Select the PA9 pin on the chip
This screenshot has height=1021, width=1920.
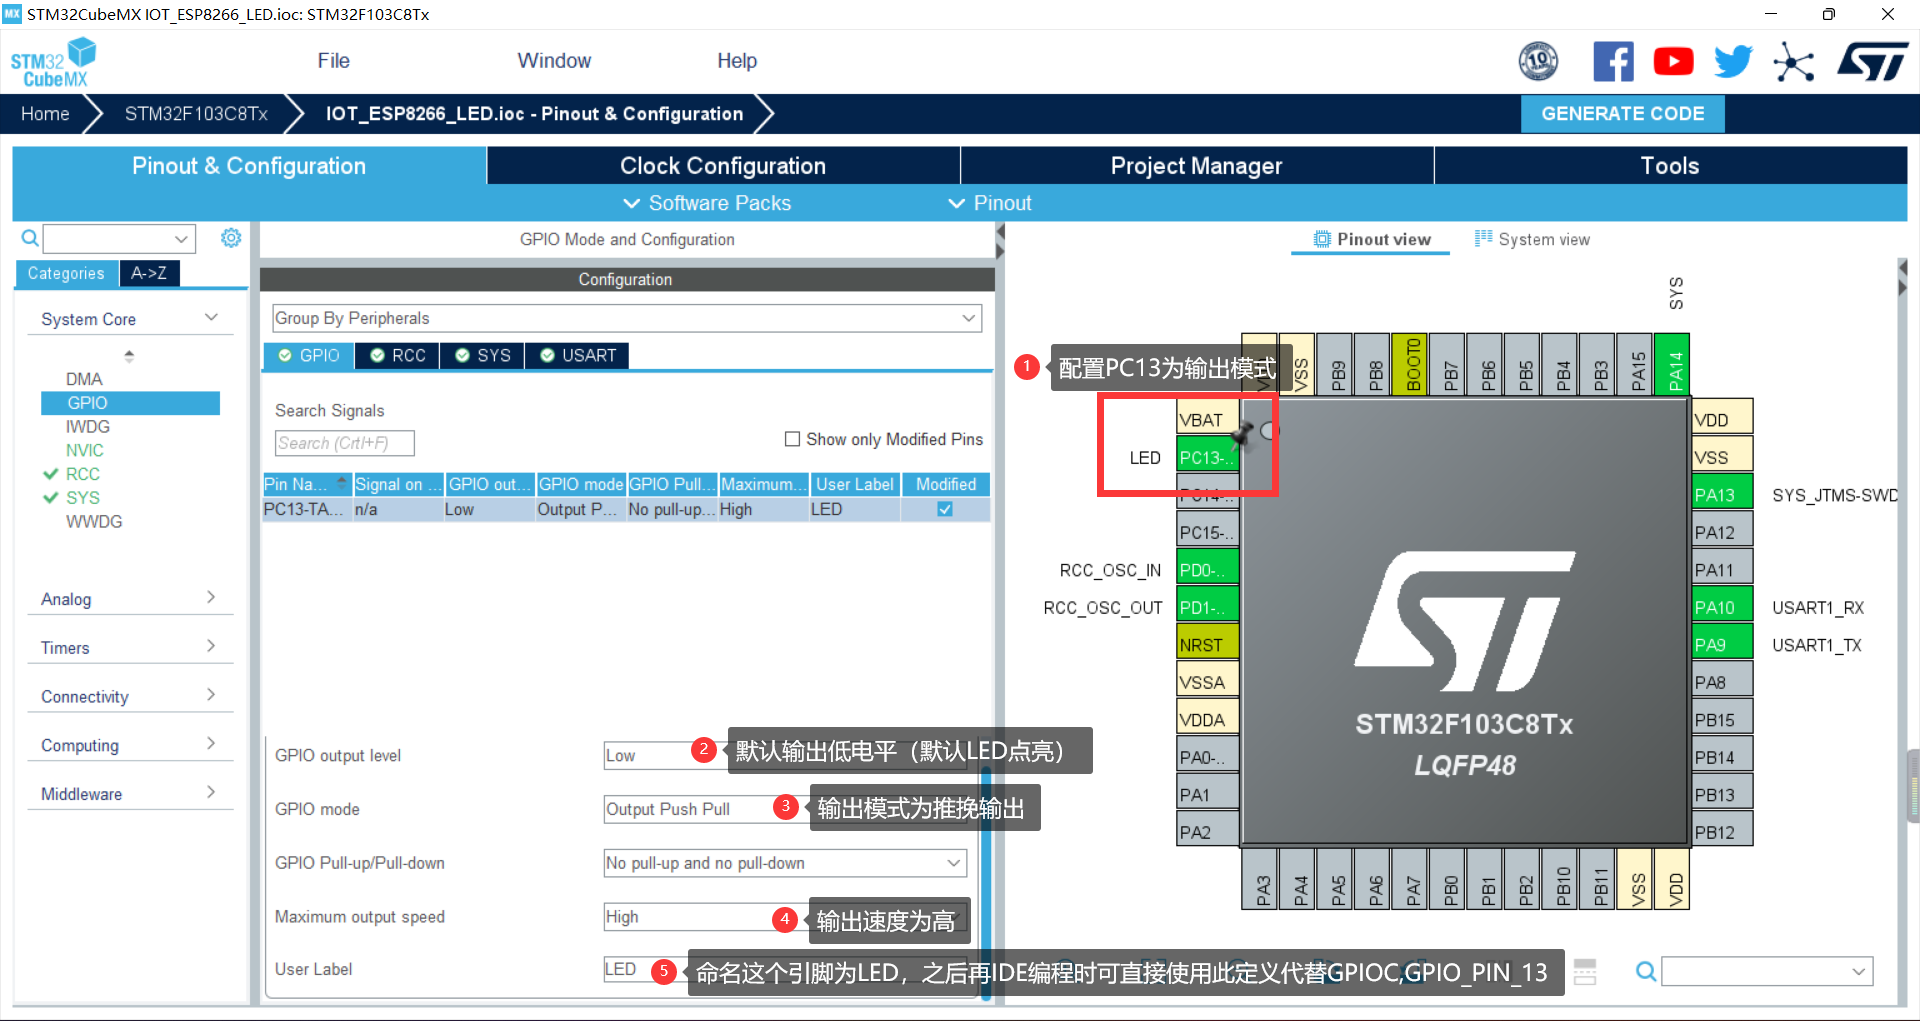[1722, 645]
